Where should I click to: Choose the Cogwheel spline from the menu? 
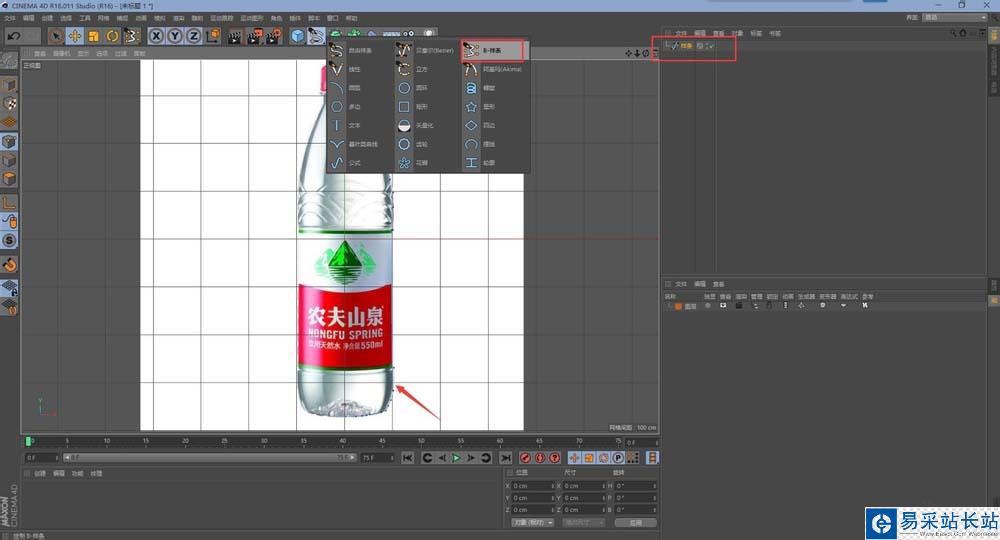pyautogui.click(x=422, y=144)
